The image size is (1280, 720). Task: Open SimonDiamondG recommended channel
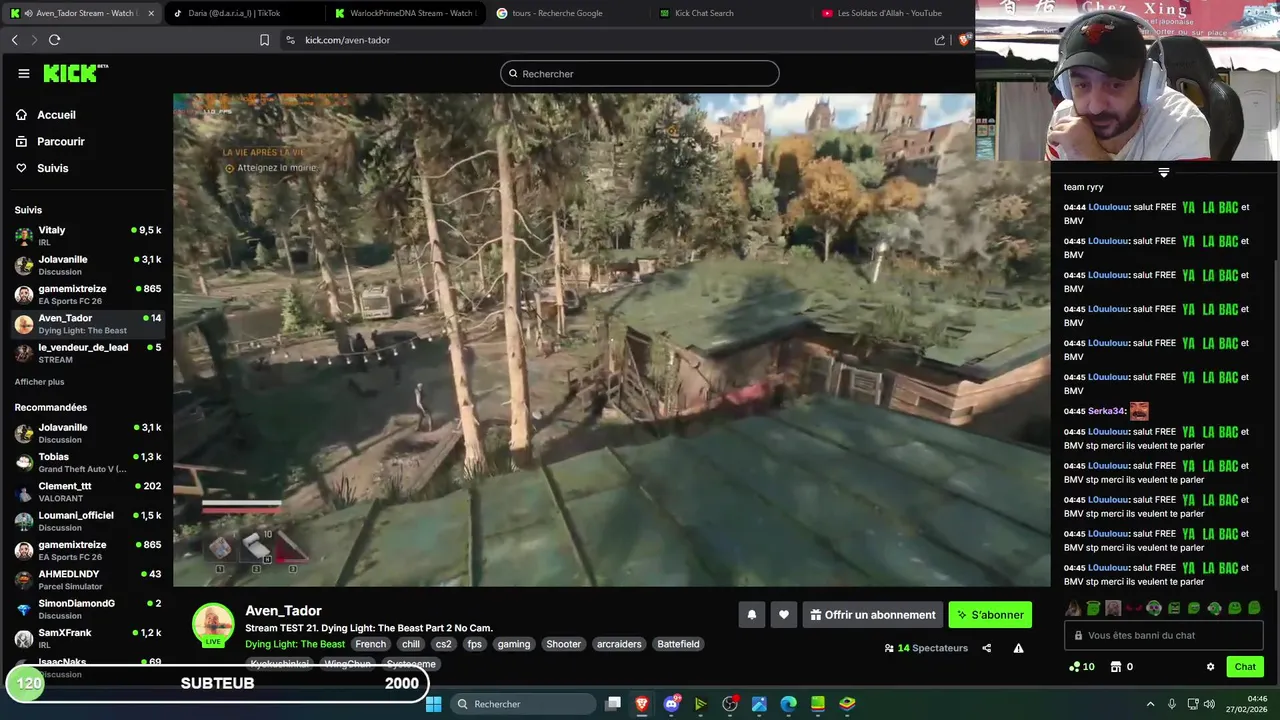pyautogui.click(x=88, y=609)
